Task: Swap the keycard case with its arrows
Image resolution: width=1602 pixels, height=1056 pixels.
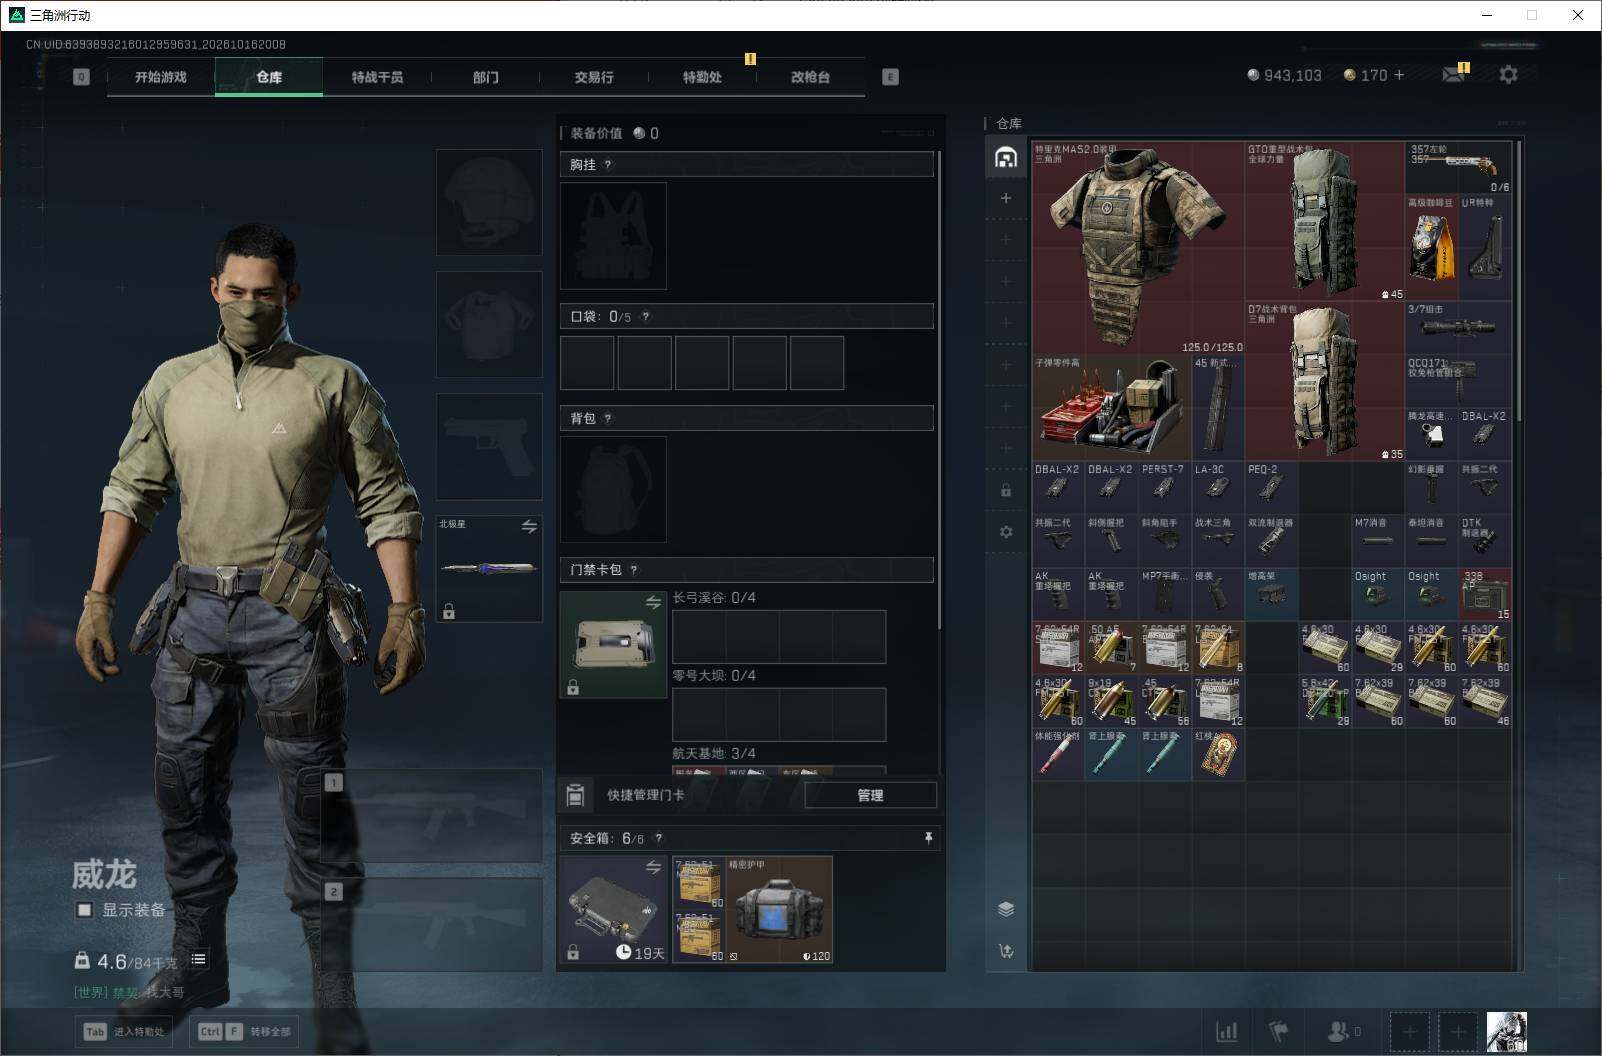Action: coord(653,602)
